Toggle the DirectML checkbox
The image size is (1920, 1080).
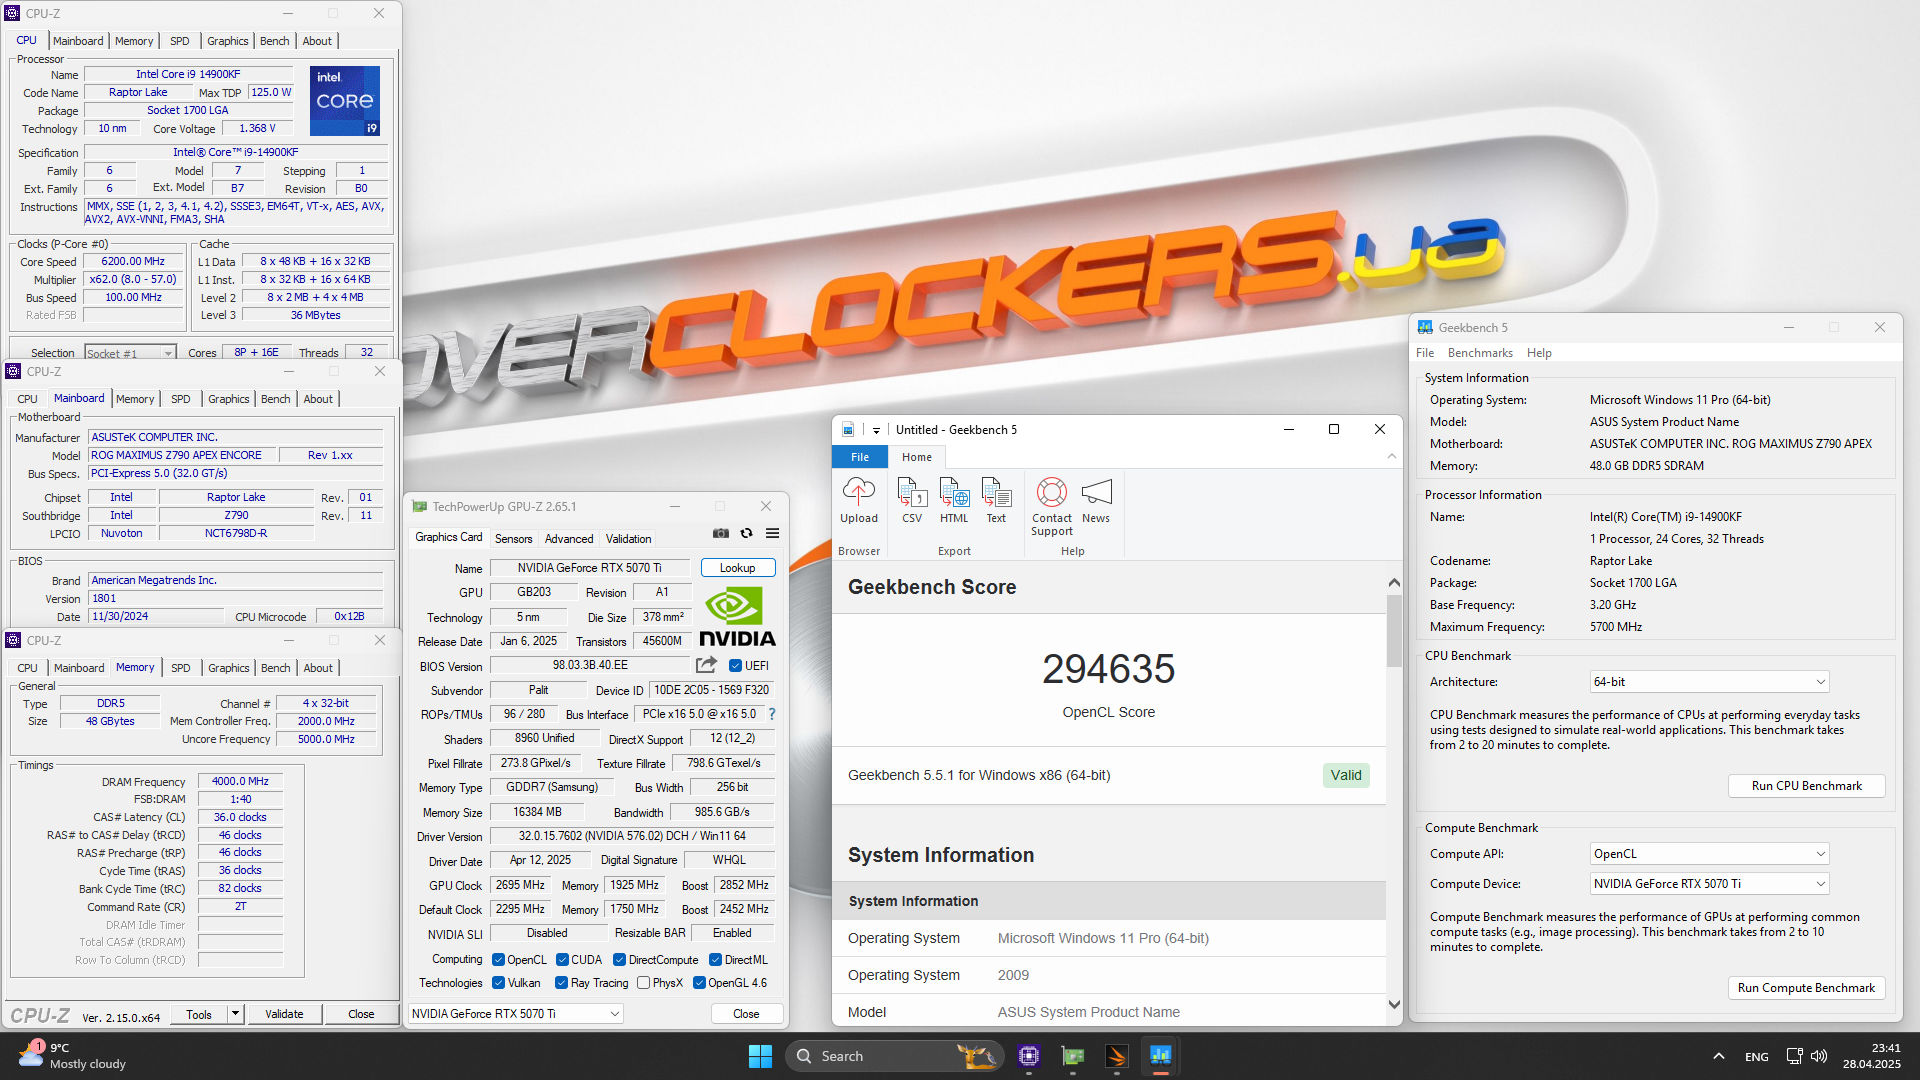coord(715,960)
